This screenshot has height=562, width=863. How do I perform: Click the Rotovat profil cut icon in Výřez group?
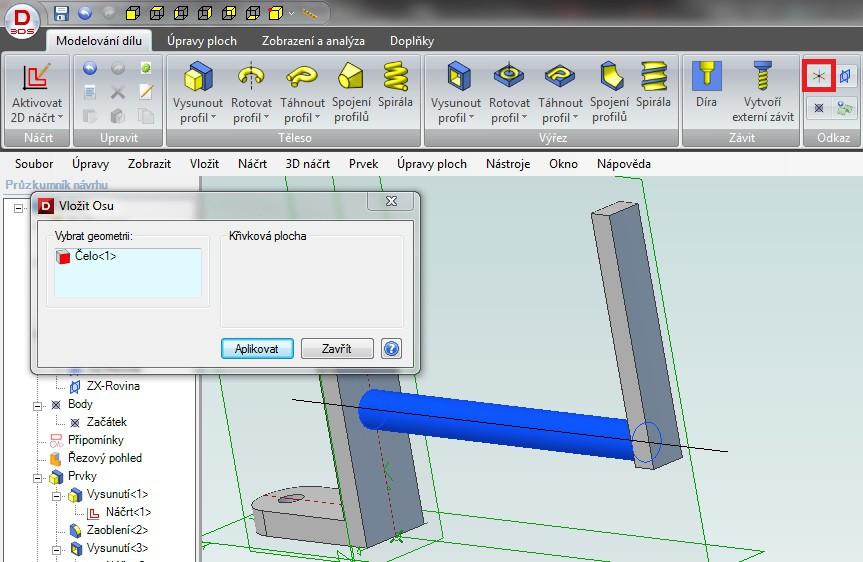pos(509,76)
